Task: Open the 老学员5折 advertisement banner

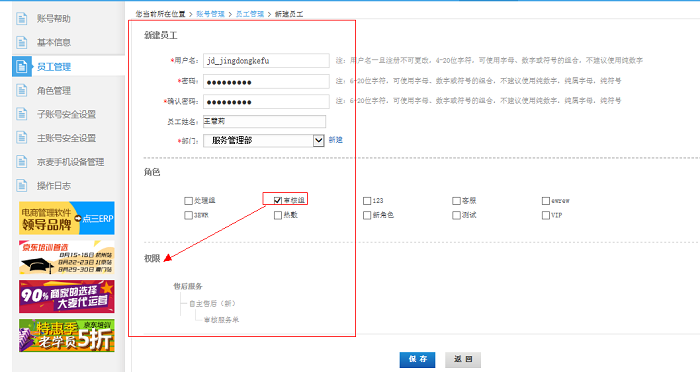Action: (x=67, y=335)
